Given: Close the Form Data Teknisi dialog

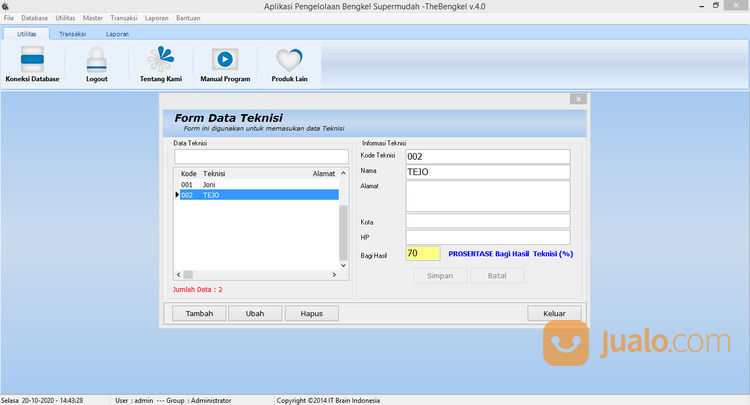Looking at the screenshot, I should coord(577,99).
